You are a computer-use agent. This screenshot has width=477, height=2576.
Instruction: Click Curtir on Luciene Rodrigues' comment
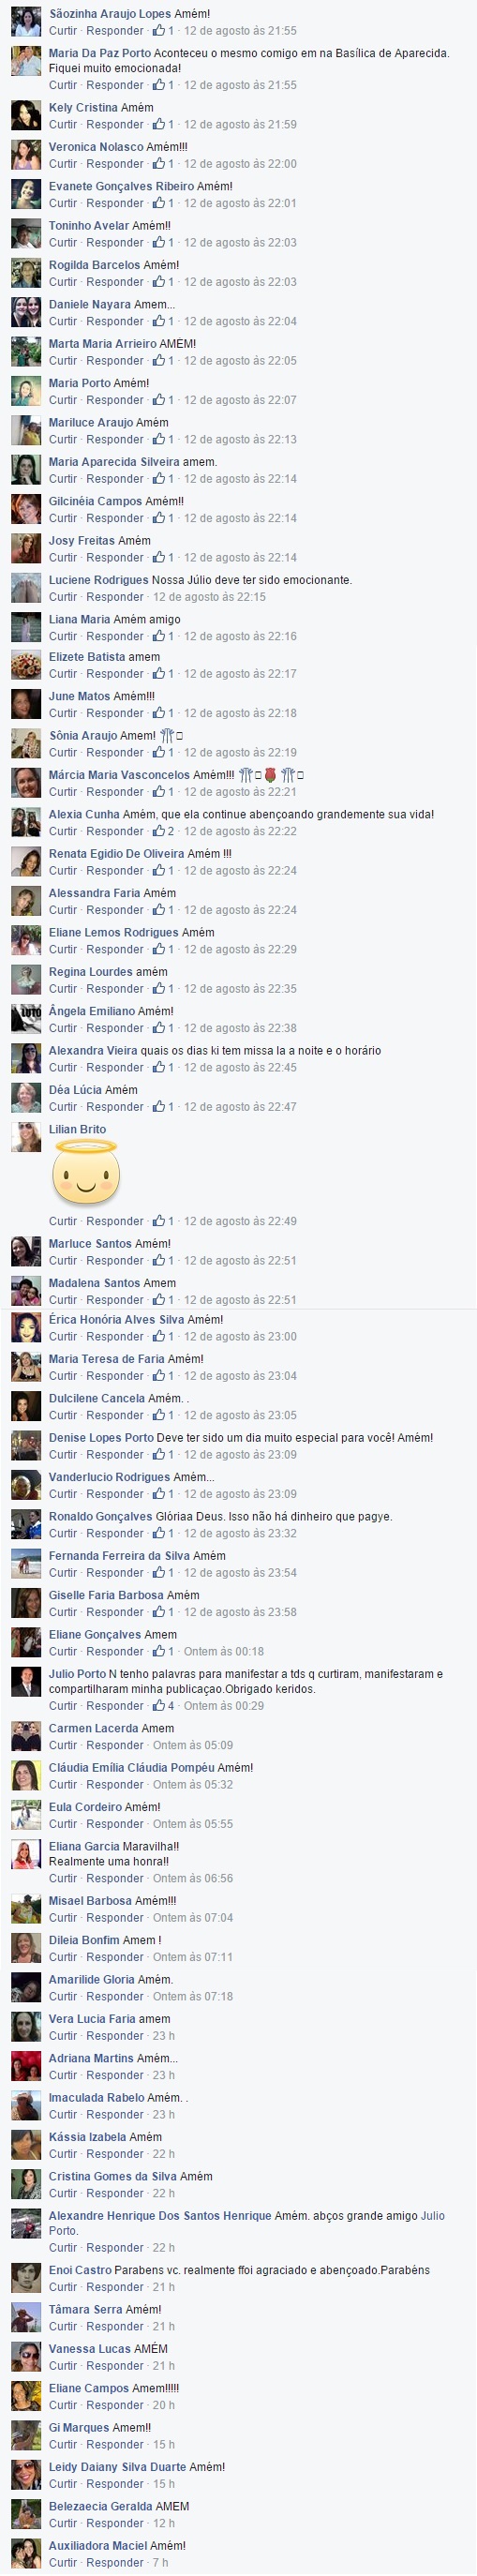click(x=63, y=597)
